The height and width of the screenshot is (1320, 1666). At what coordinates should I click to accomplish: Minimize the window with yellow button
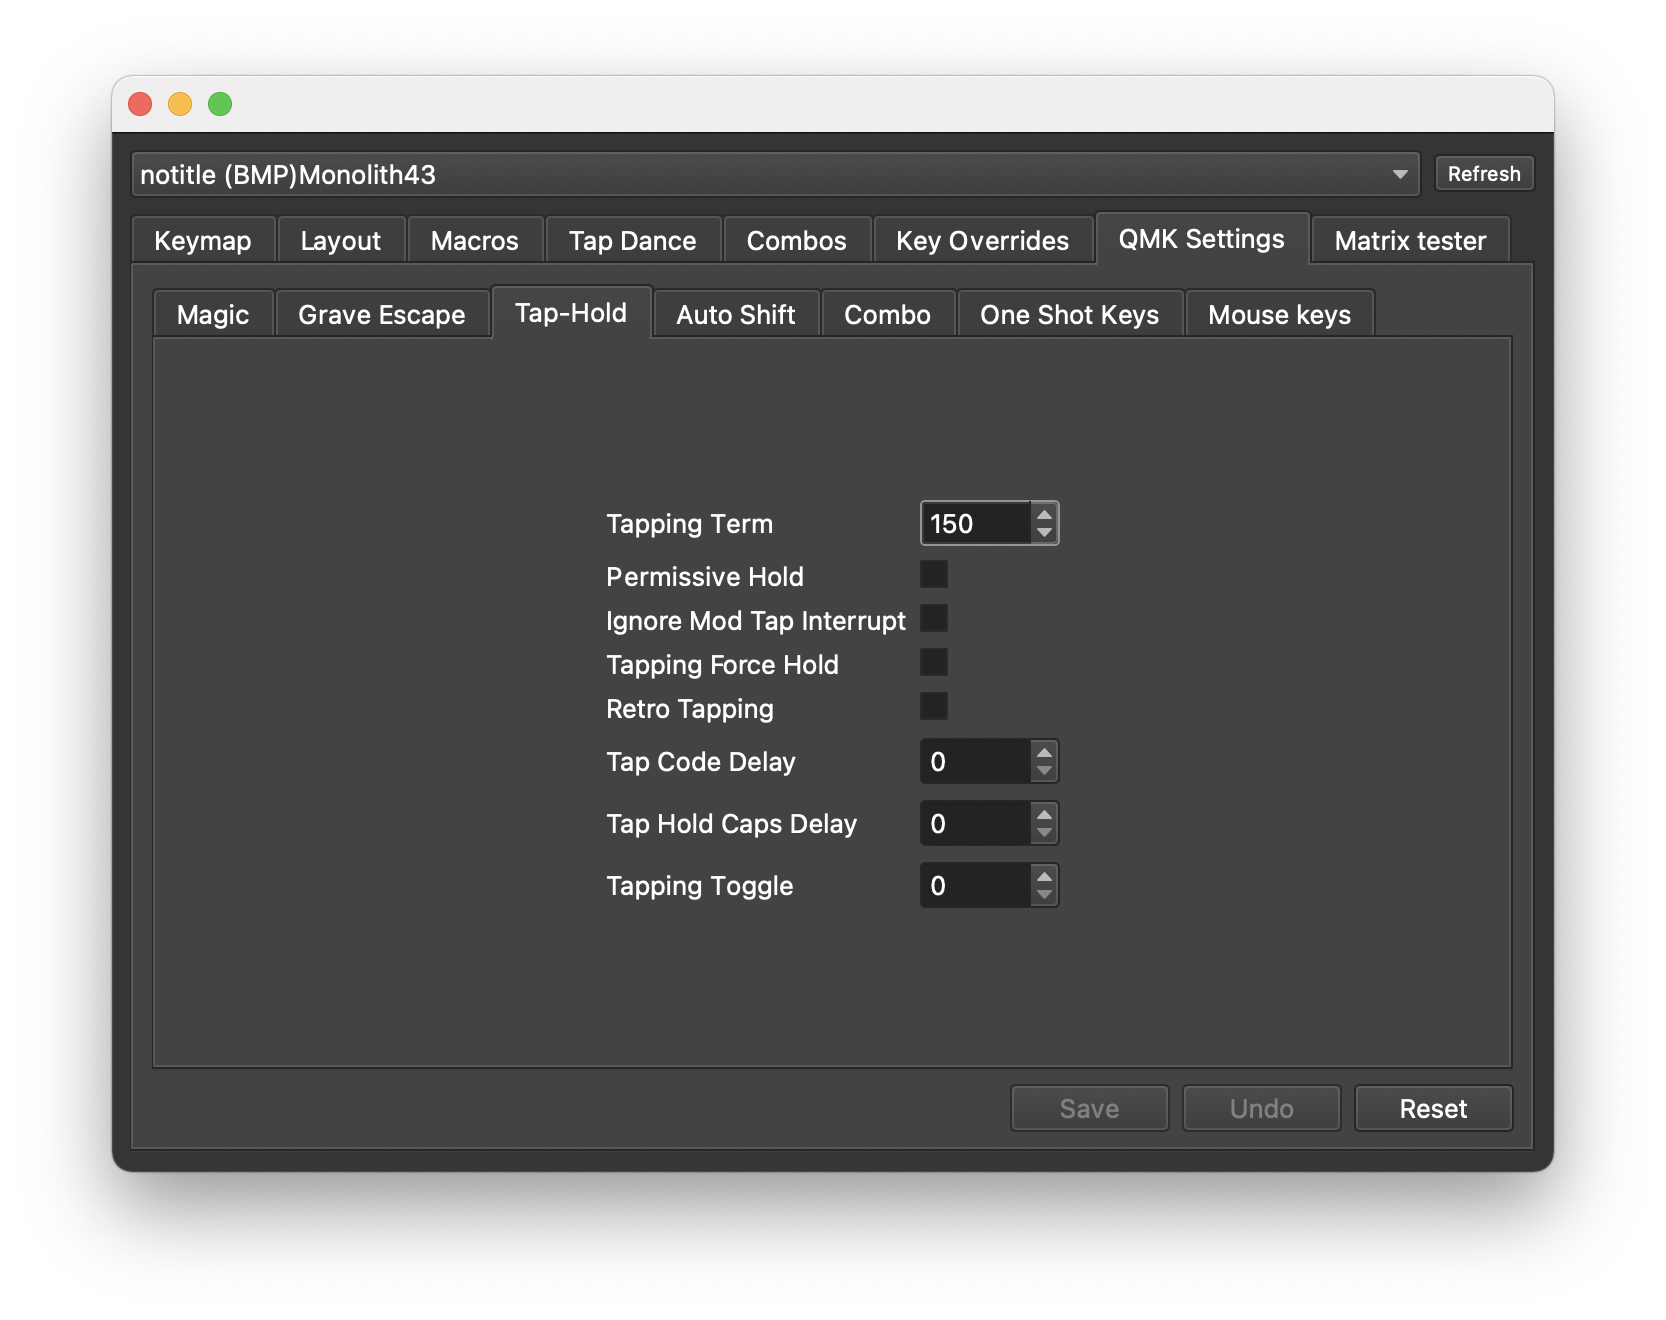(180, 104)
